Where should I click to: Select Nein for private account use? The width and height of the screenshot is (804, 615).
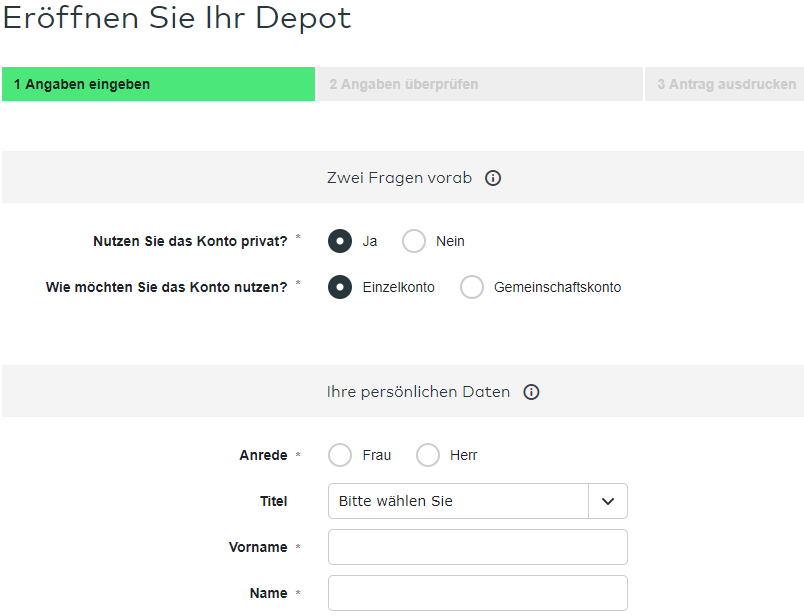point(414,241)
